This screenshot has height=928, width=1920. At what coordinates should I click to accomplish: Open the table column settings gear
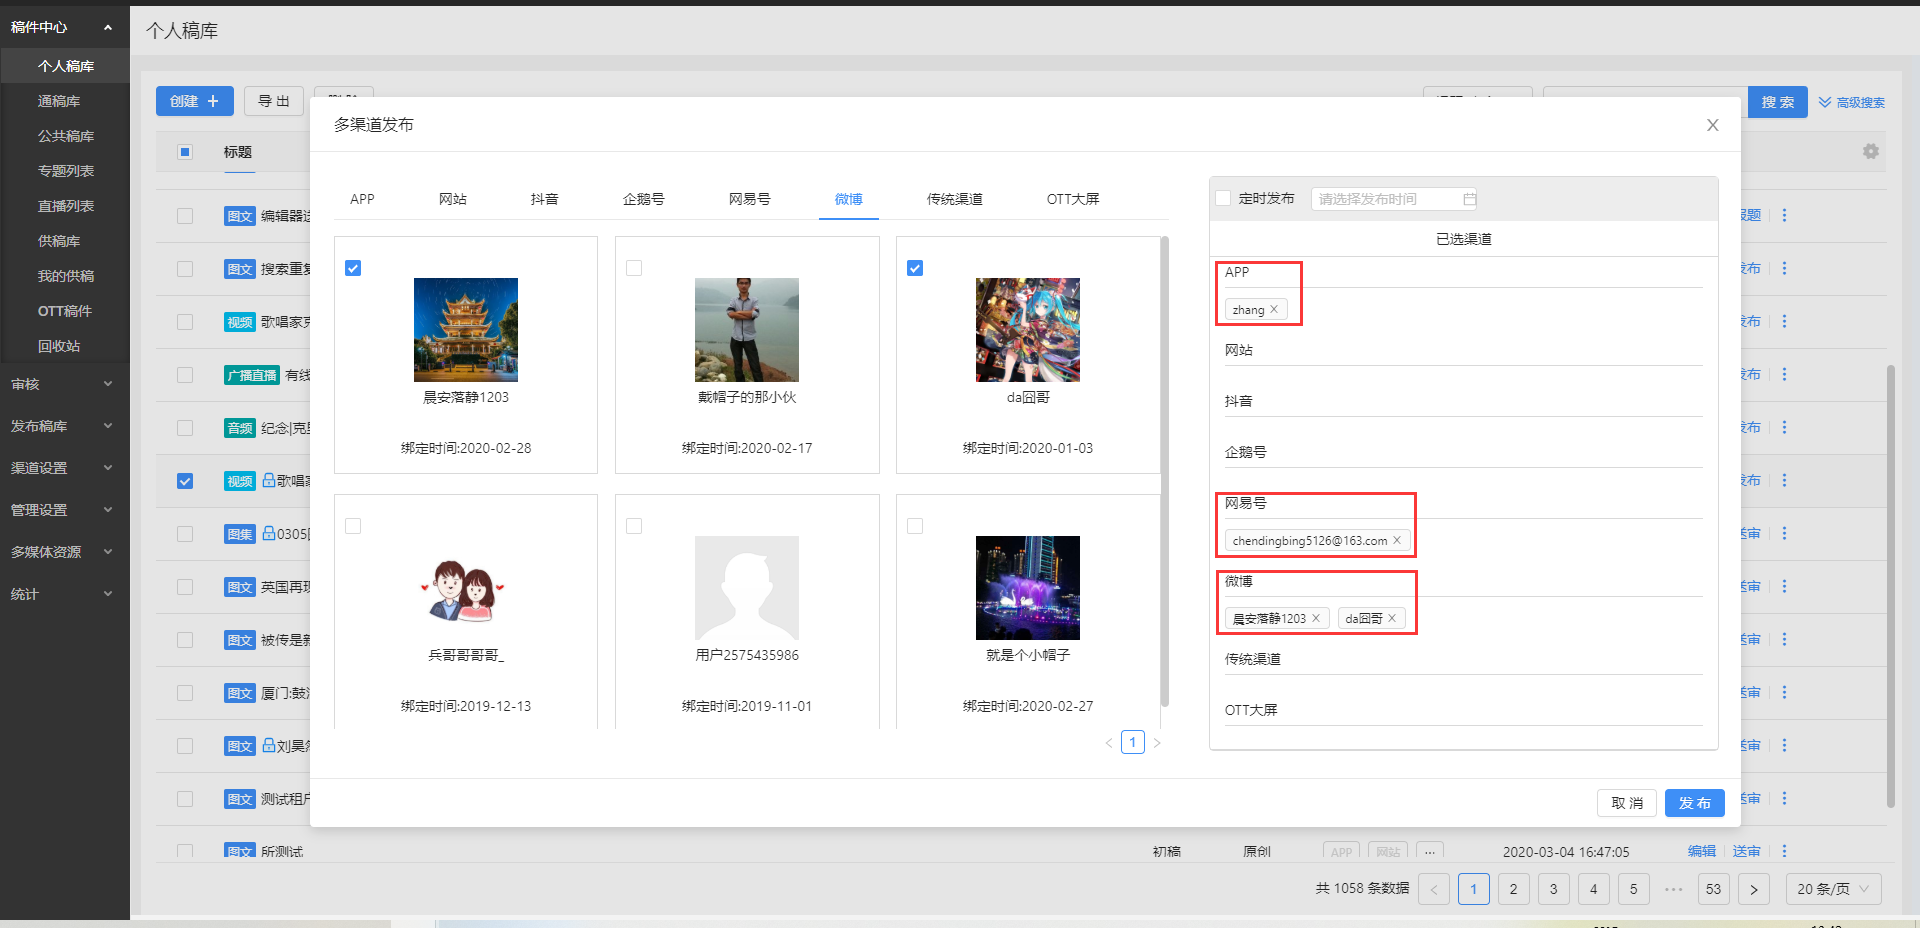(x=1870, y=151)
